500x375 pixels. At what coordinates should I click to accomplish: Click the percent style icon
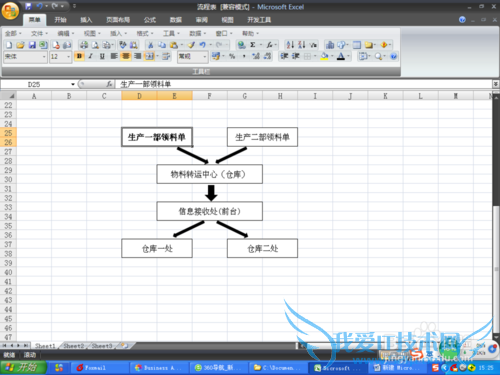232,56
